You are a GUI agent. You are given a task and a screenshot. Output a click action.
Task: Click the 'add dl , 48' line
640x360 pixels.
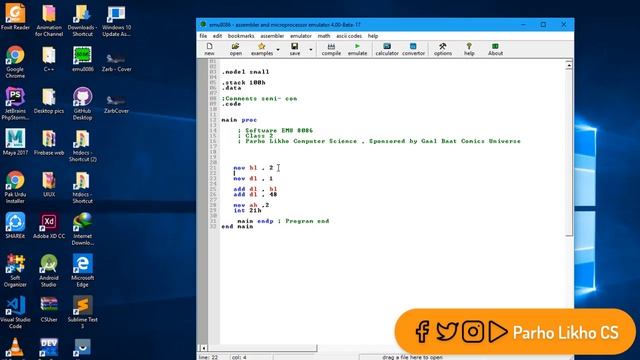255,195
